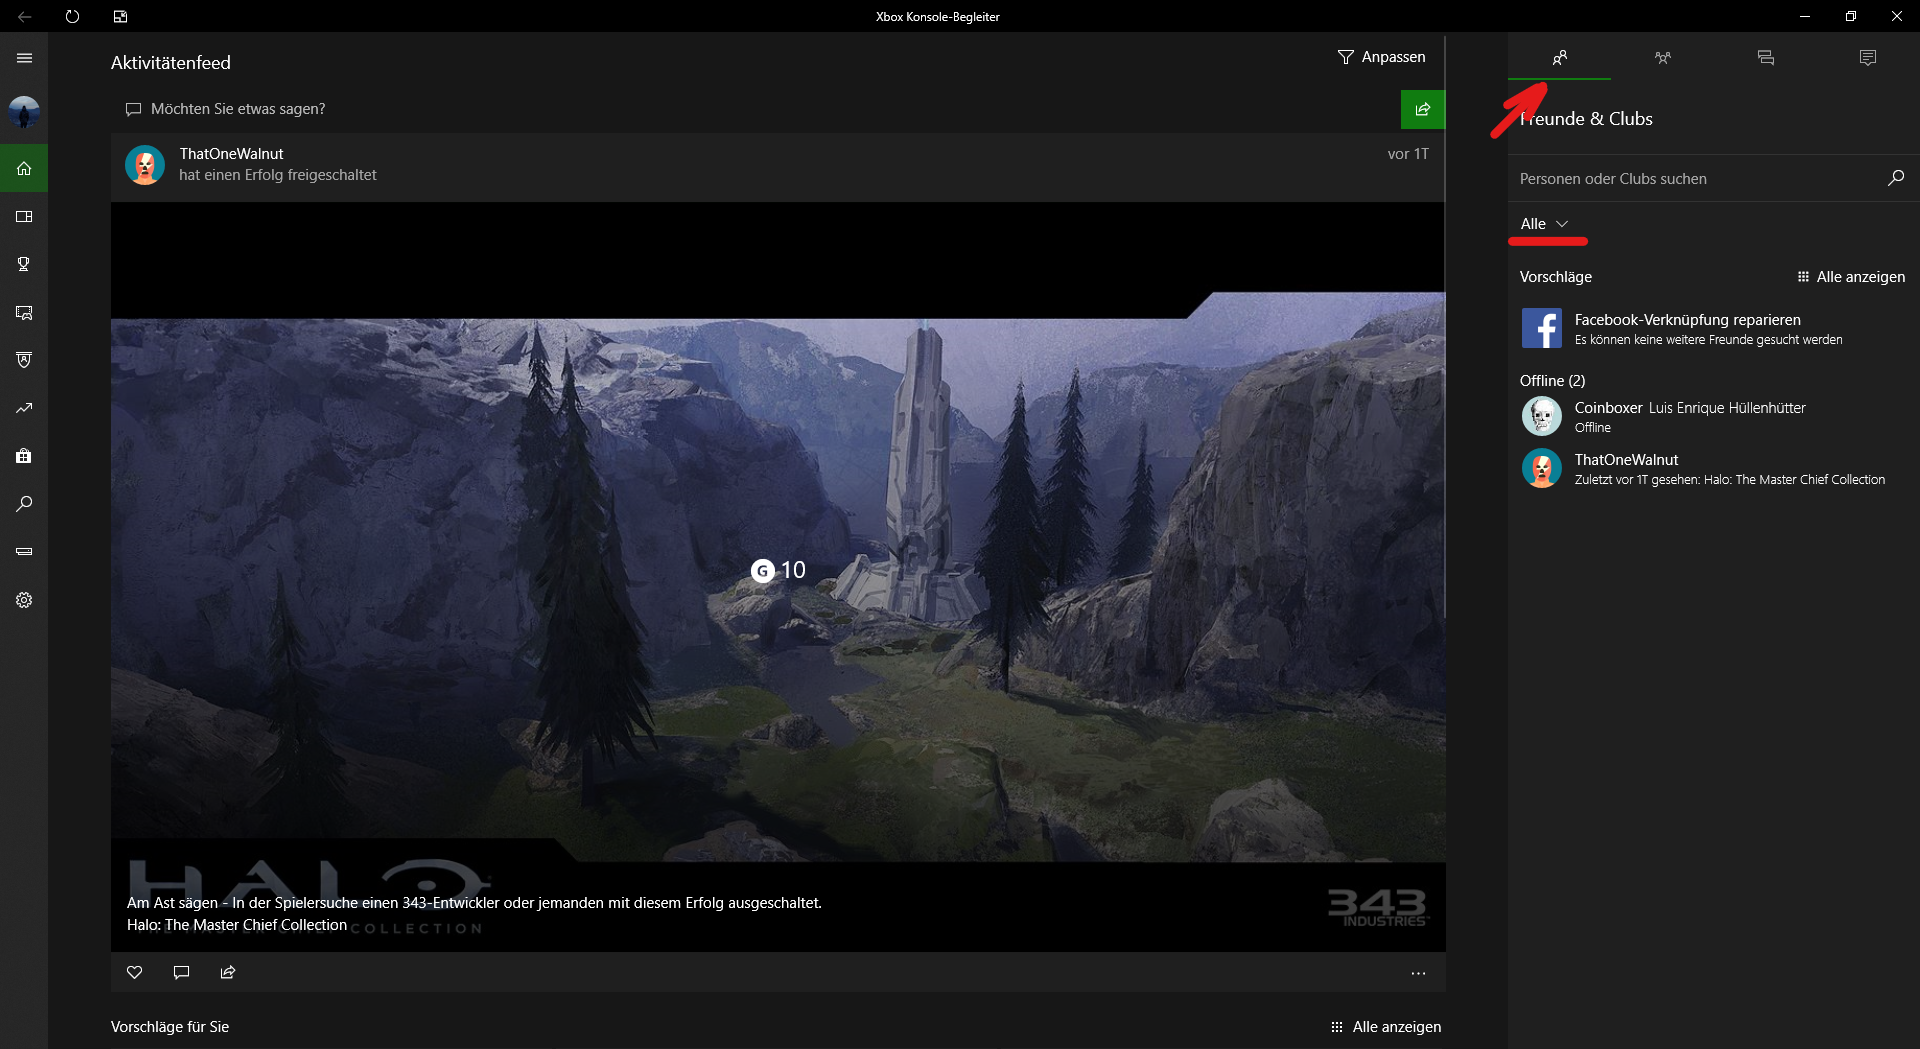
Task: Click the 'Offline (2)' group header
Action: pyautogui.click(x=1552, y=381)
